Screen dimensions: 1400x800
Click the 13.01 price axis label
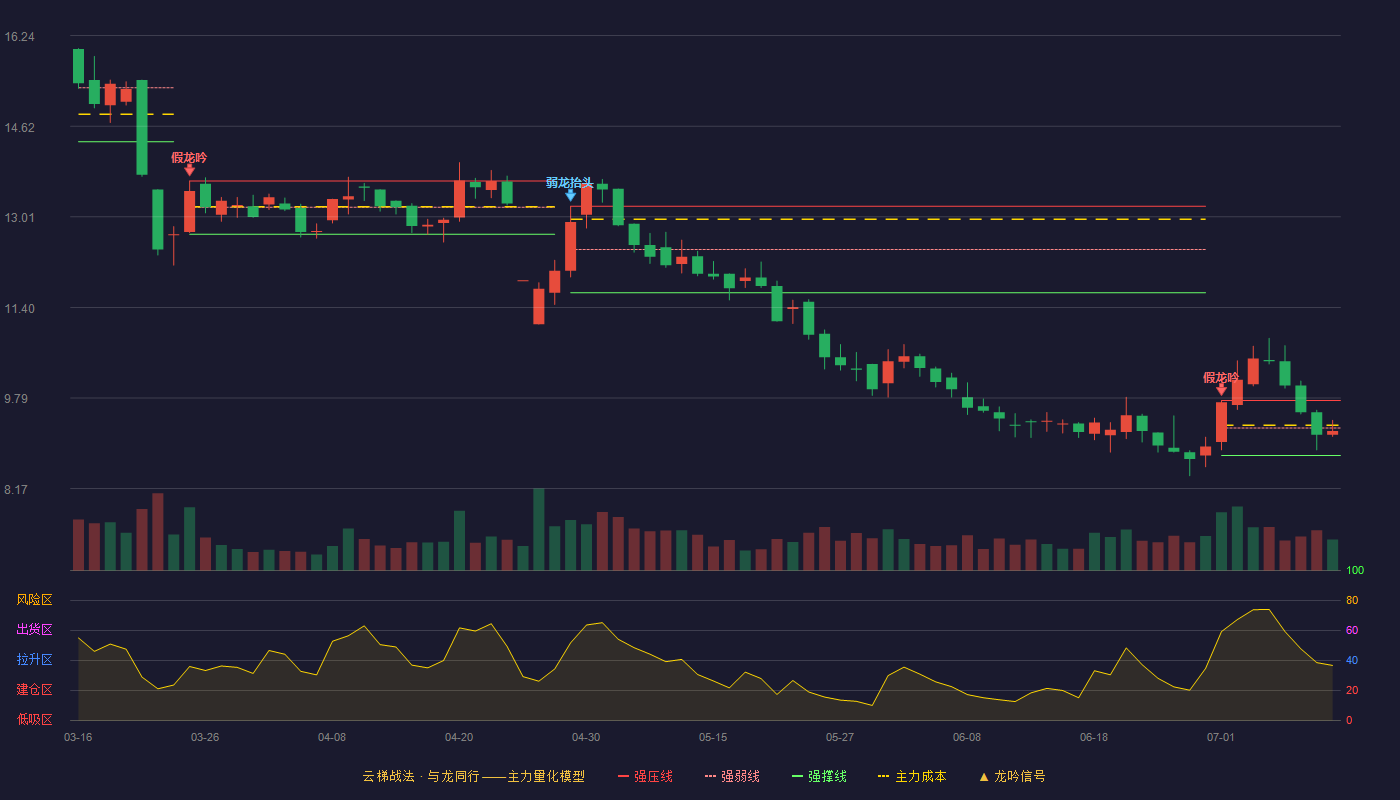click(20, 218)
